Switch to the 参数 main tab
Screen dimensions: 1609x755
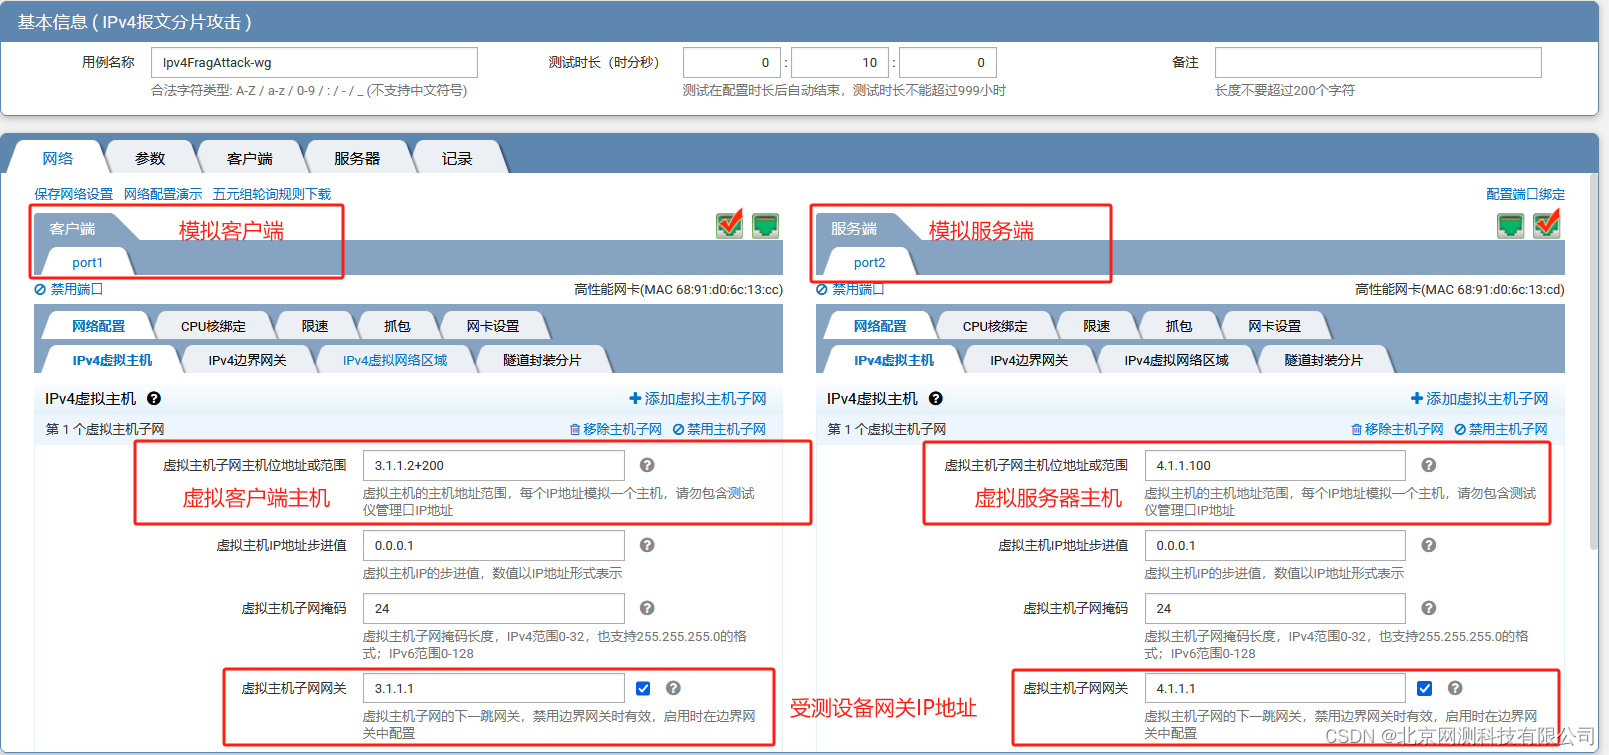[x=150, y=158]
